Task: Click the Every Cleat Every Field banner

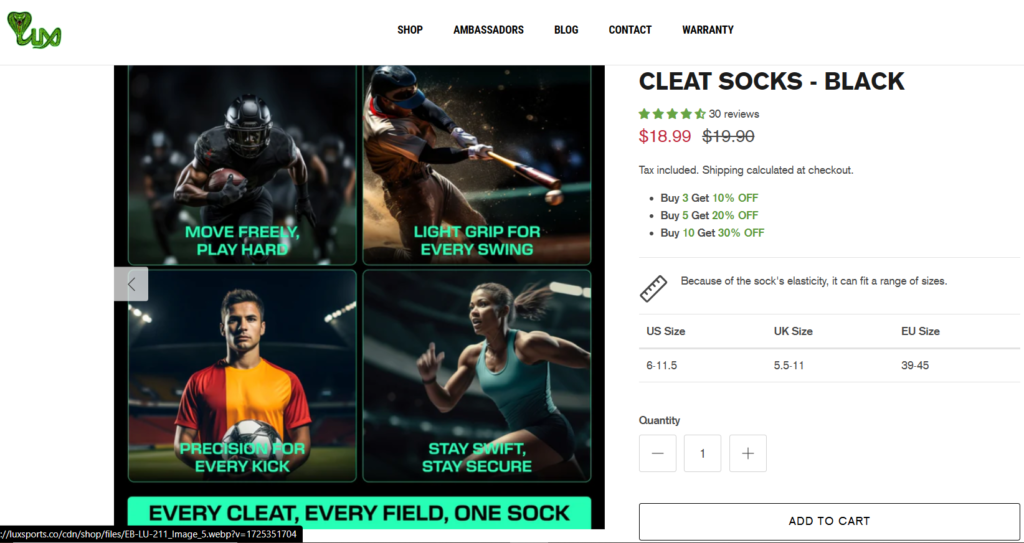Action: tap(359, 513)
